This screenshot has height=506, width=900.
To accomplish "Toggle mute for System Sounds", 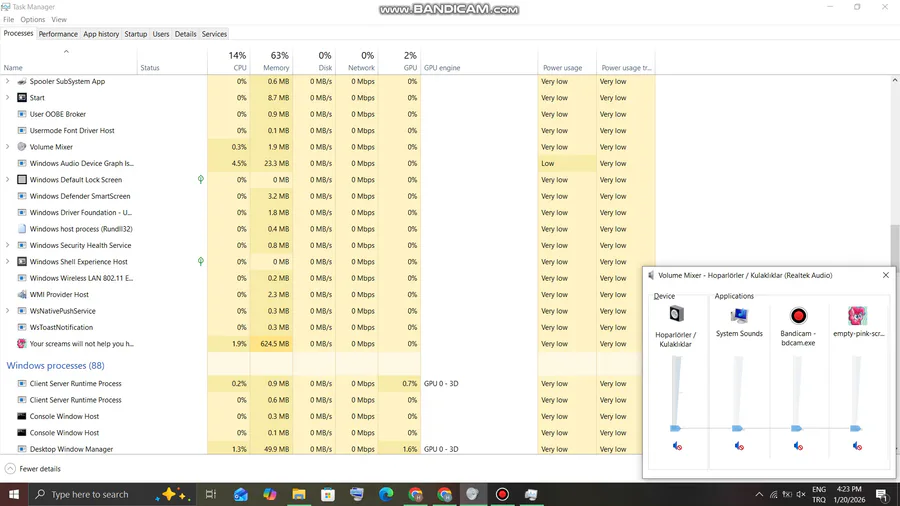I will pyautogui.click(x=739, y=446).
